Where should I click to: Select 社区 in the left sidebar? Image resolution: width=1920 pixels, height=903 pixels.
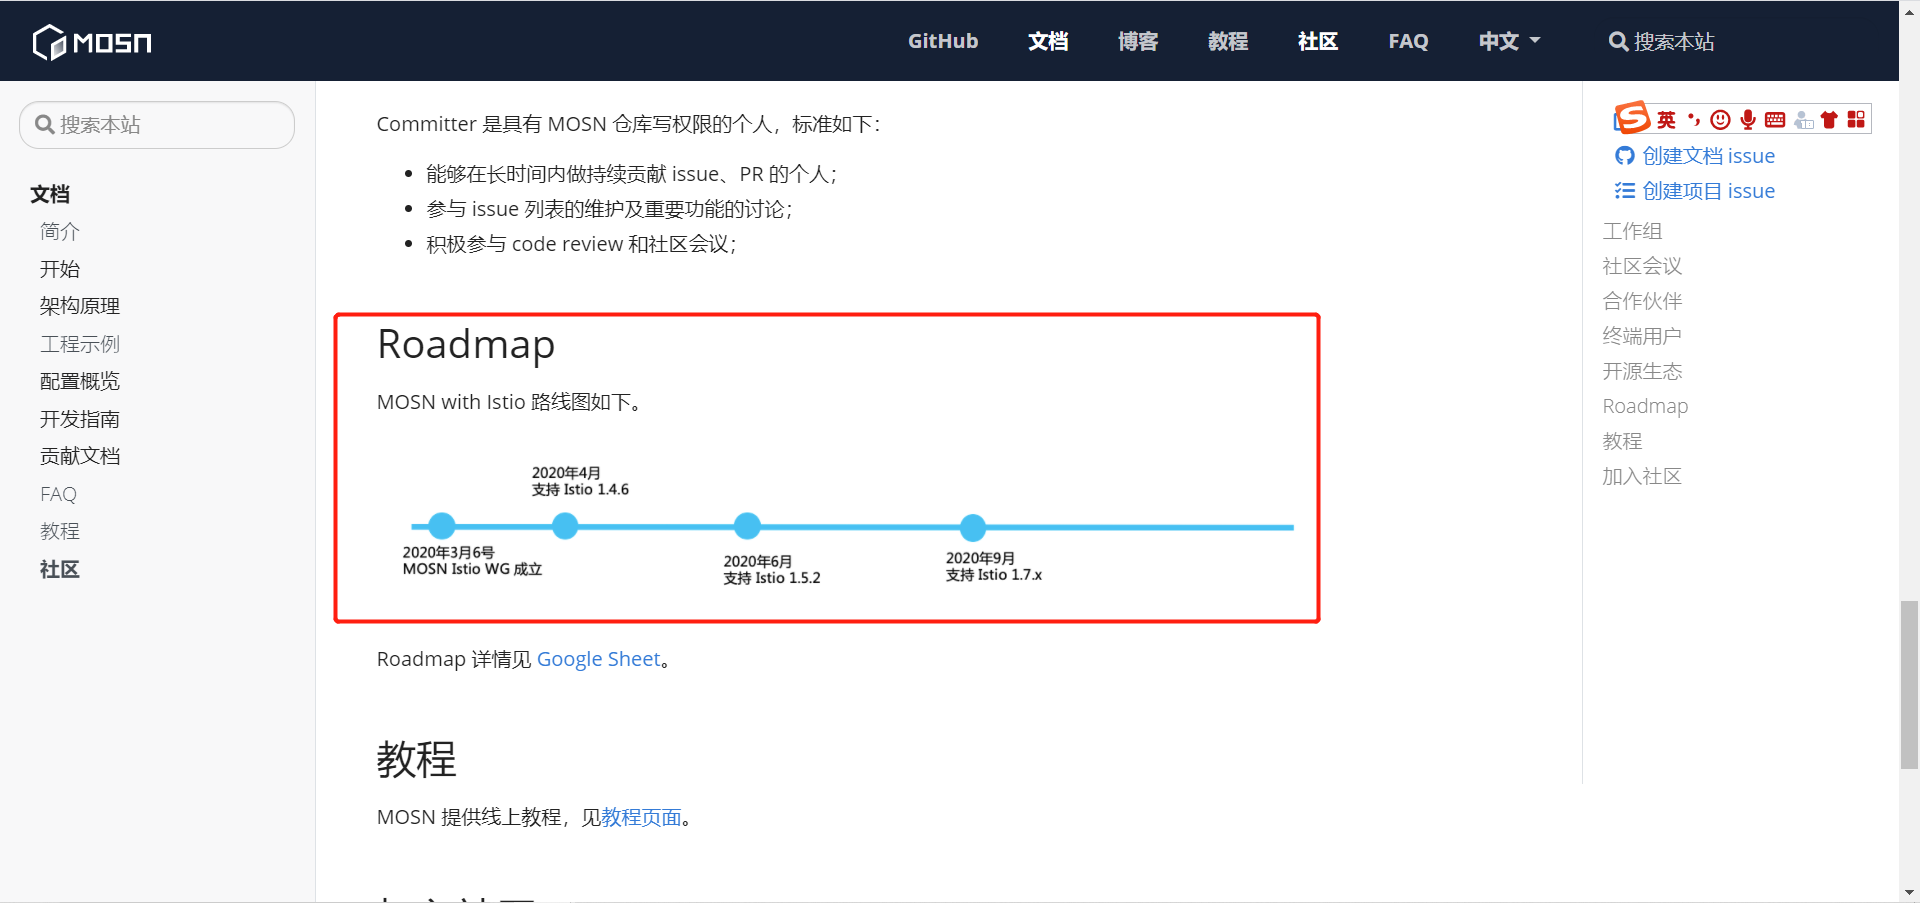click(x=60, y=569)
